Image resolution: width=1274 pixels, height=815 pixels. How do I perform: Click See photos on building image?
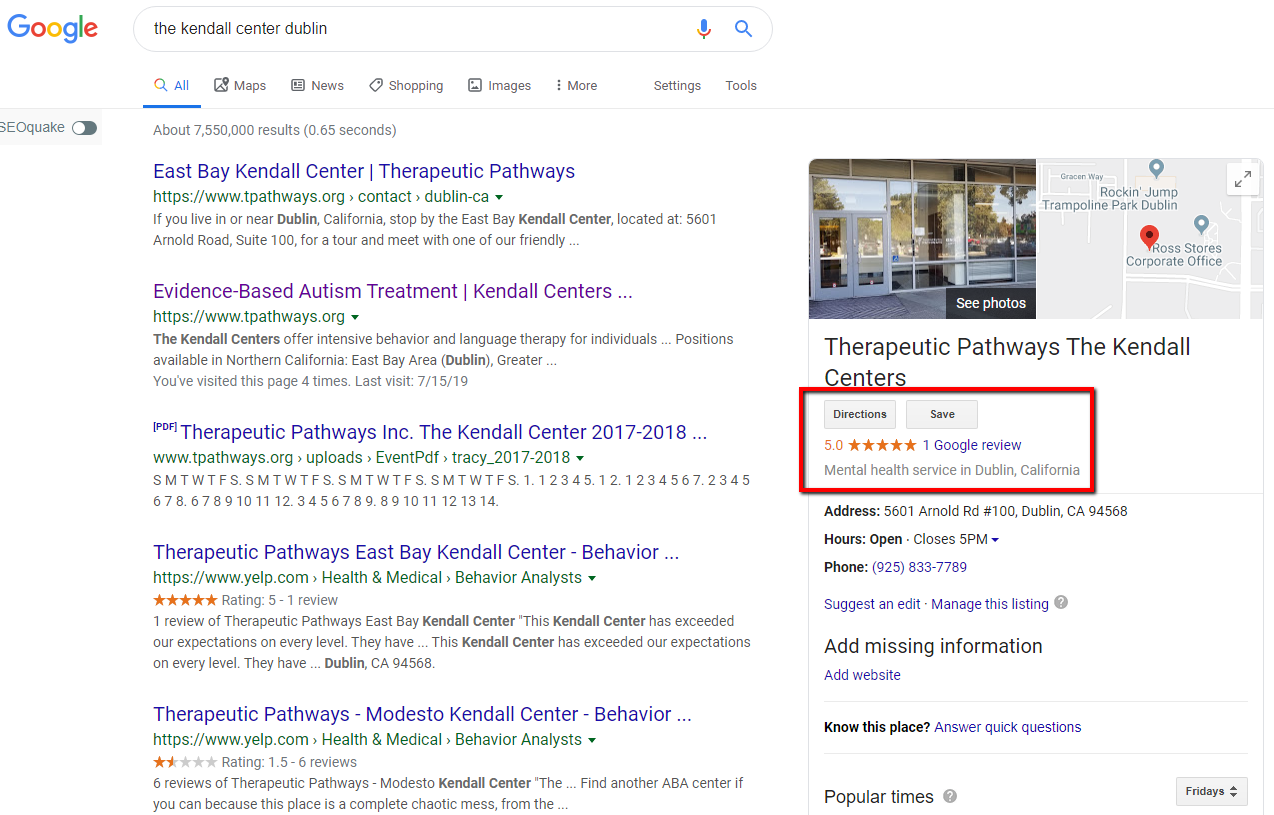pyautogui.click(x=990, y=303)
